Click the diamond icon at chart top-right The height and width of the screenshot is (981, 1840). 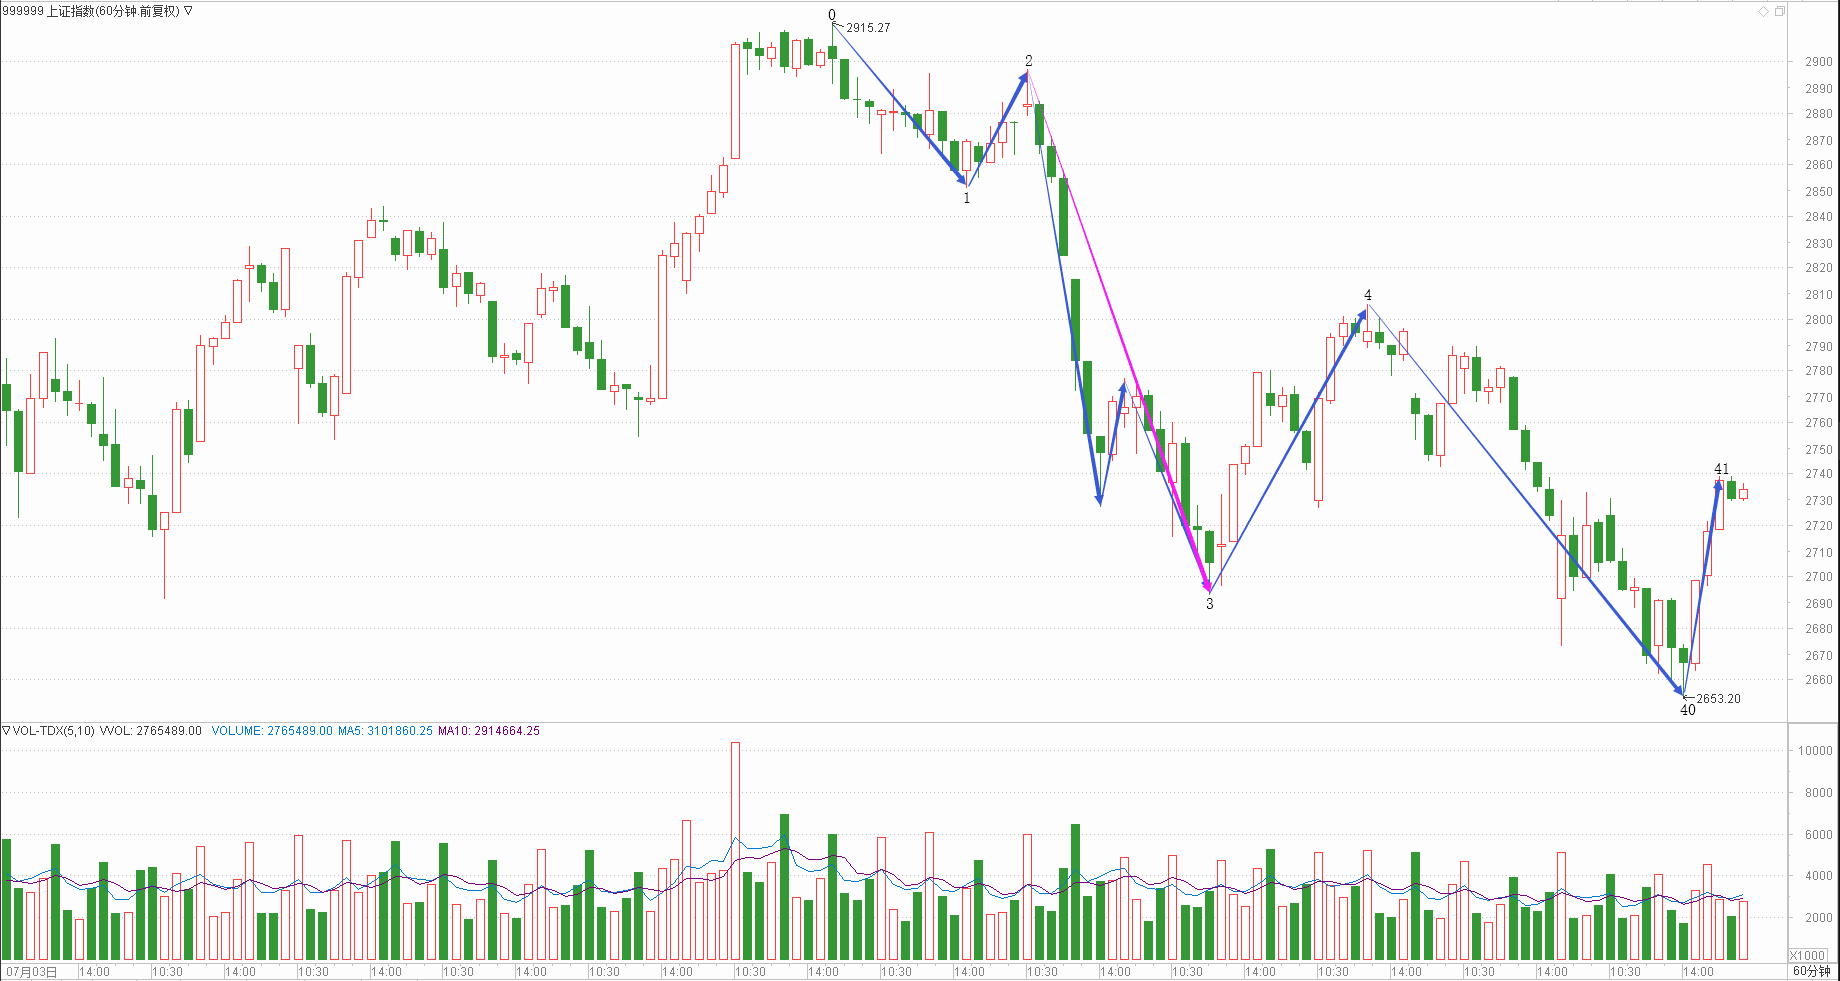1763,11
